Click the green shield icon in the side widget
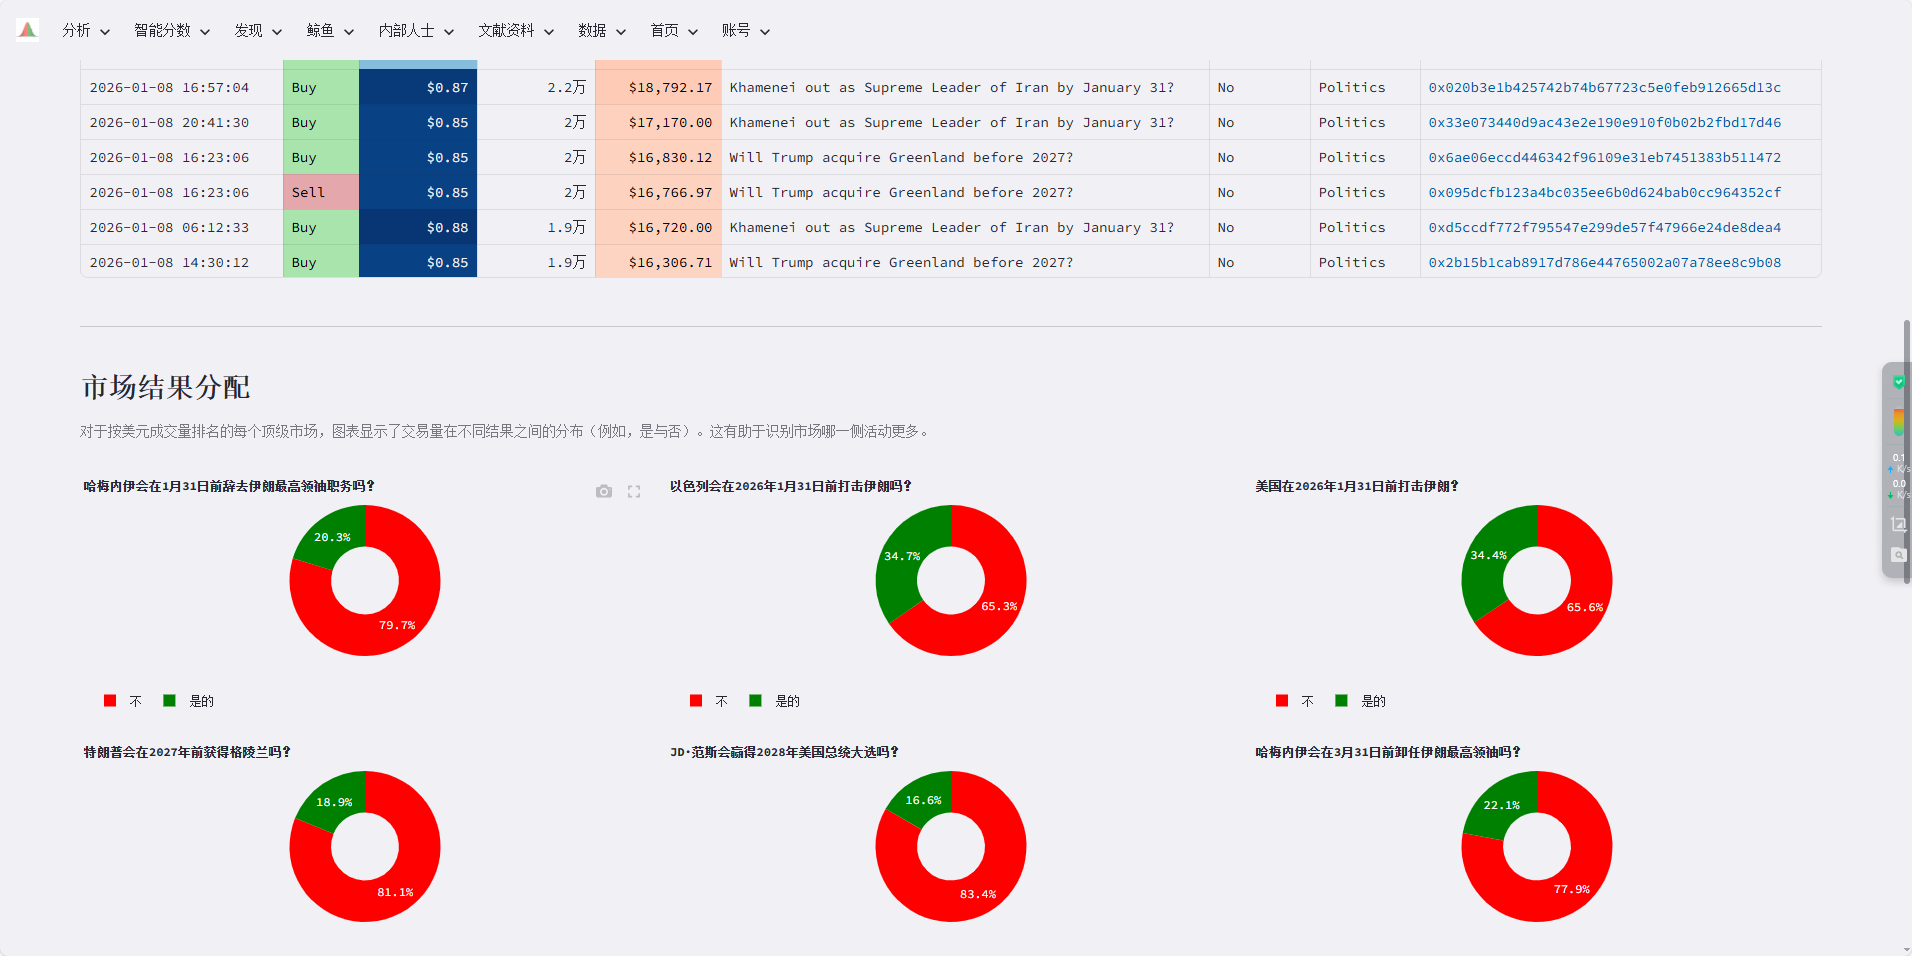The width and height of the screenshot is (1912, 956). tap(1898, 382)
